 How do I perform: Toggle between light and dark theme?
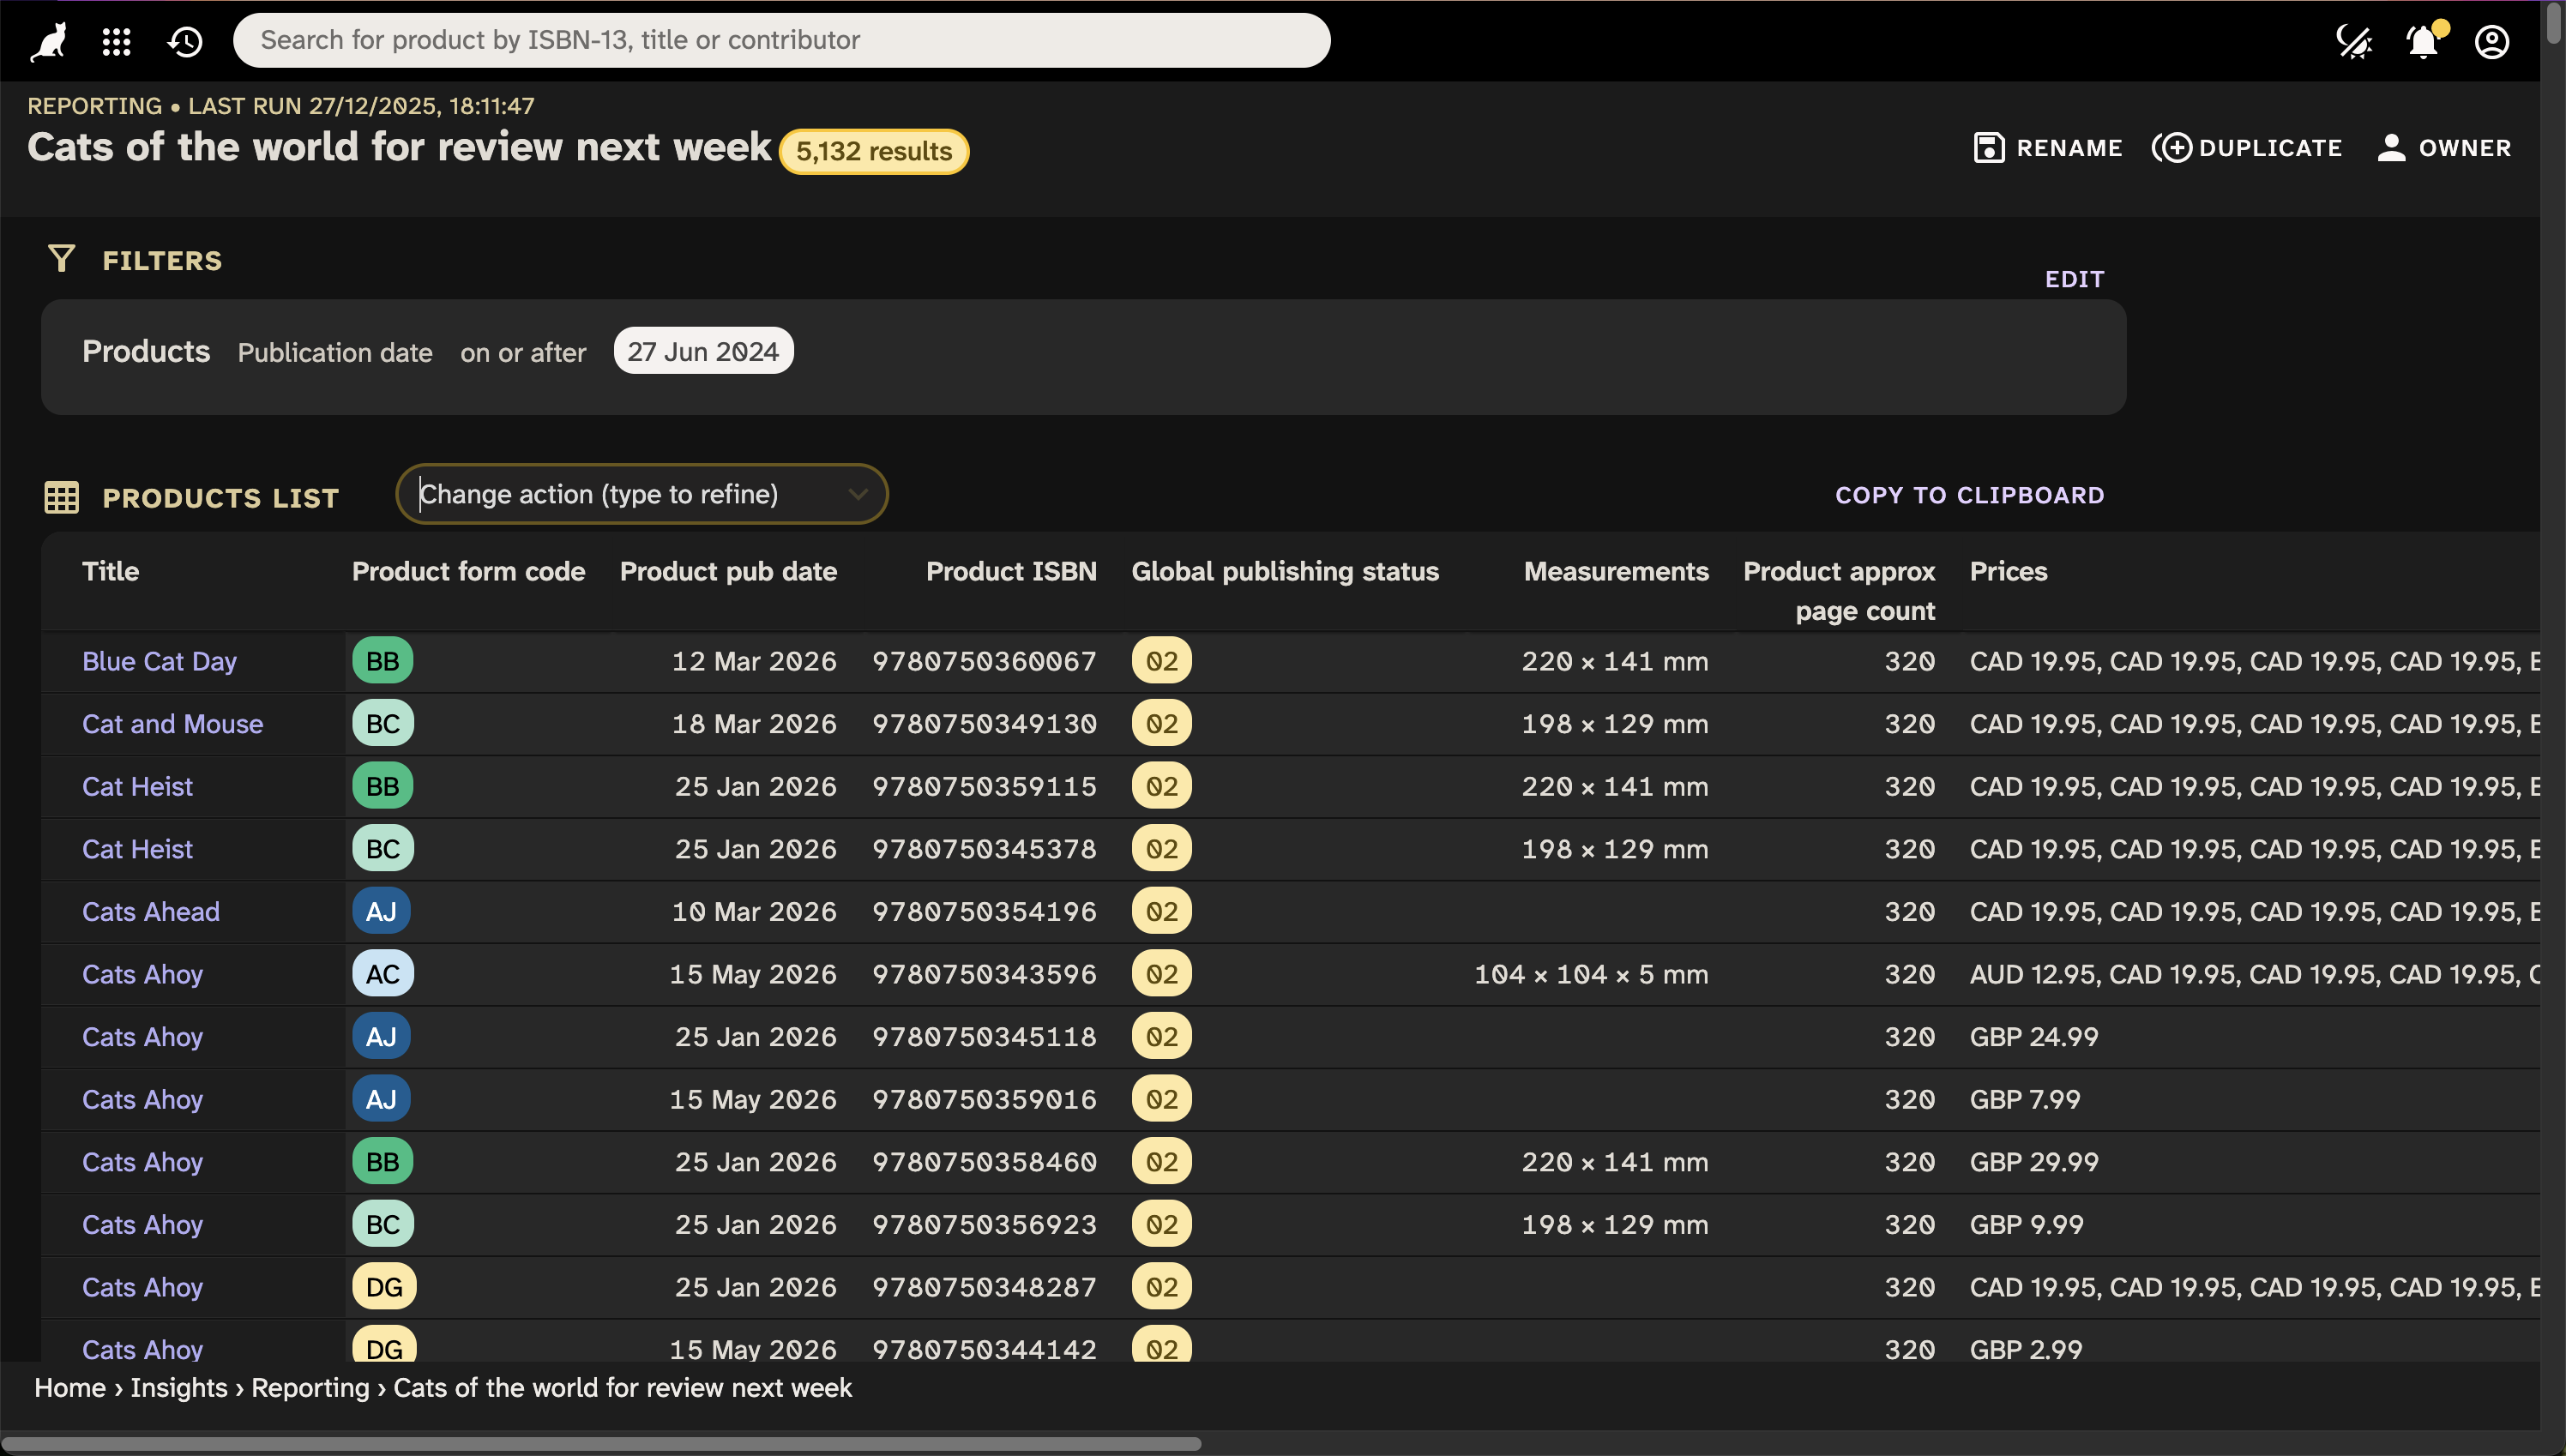coord(2355,42)
